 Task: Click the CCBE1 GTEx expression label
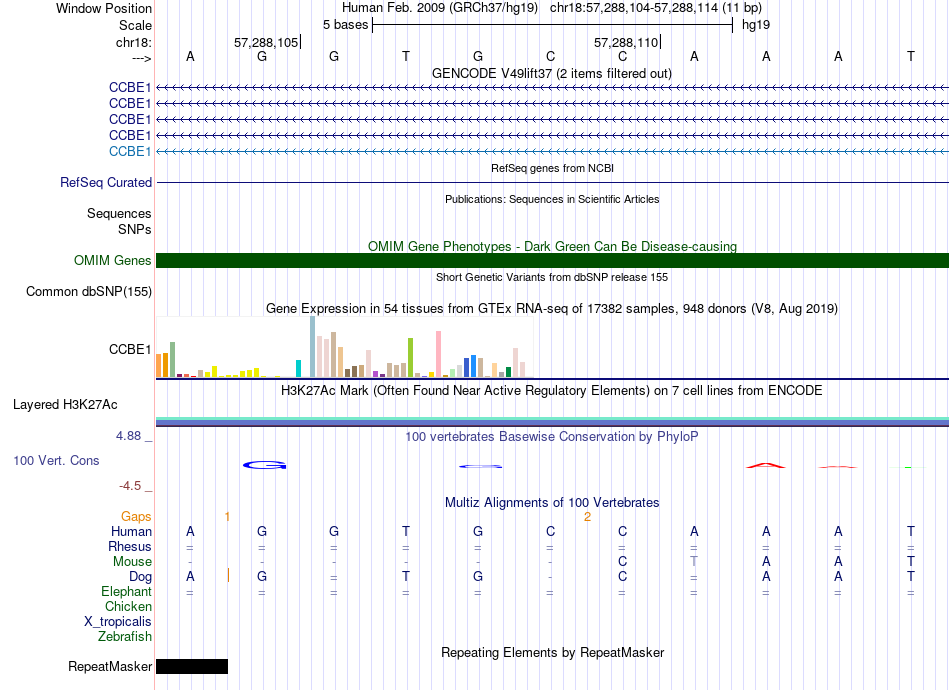pos(130,350)
